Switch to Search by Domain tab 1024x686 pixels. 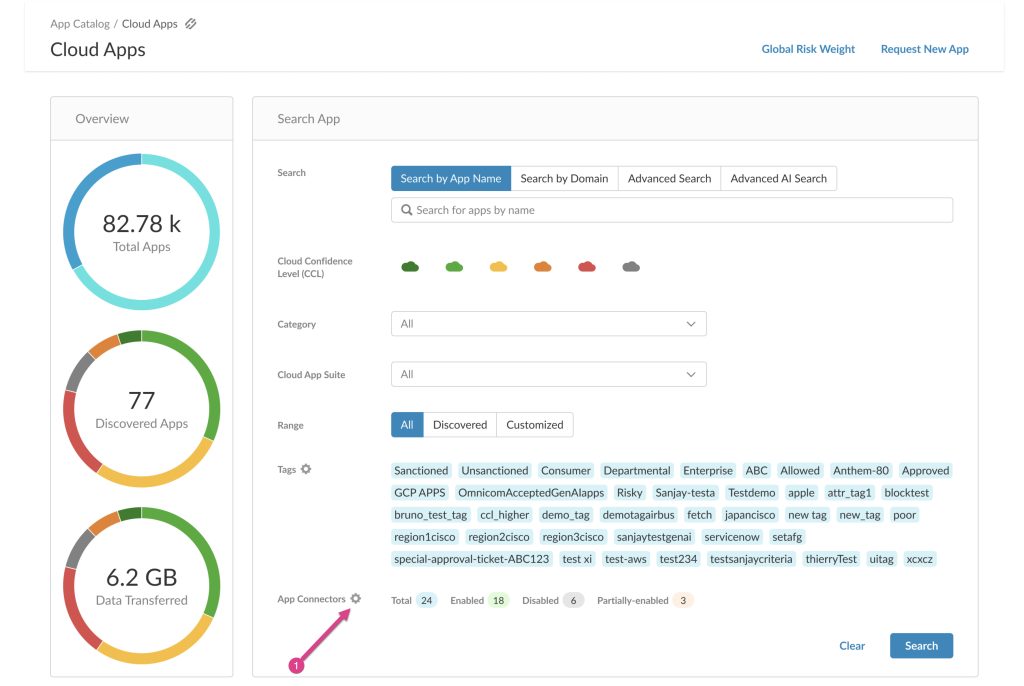(x=564, y=178)
